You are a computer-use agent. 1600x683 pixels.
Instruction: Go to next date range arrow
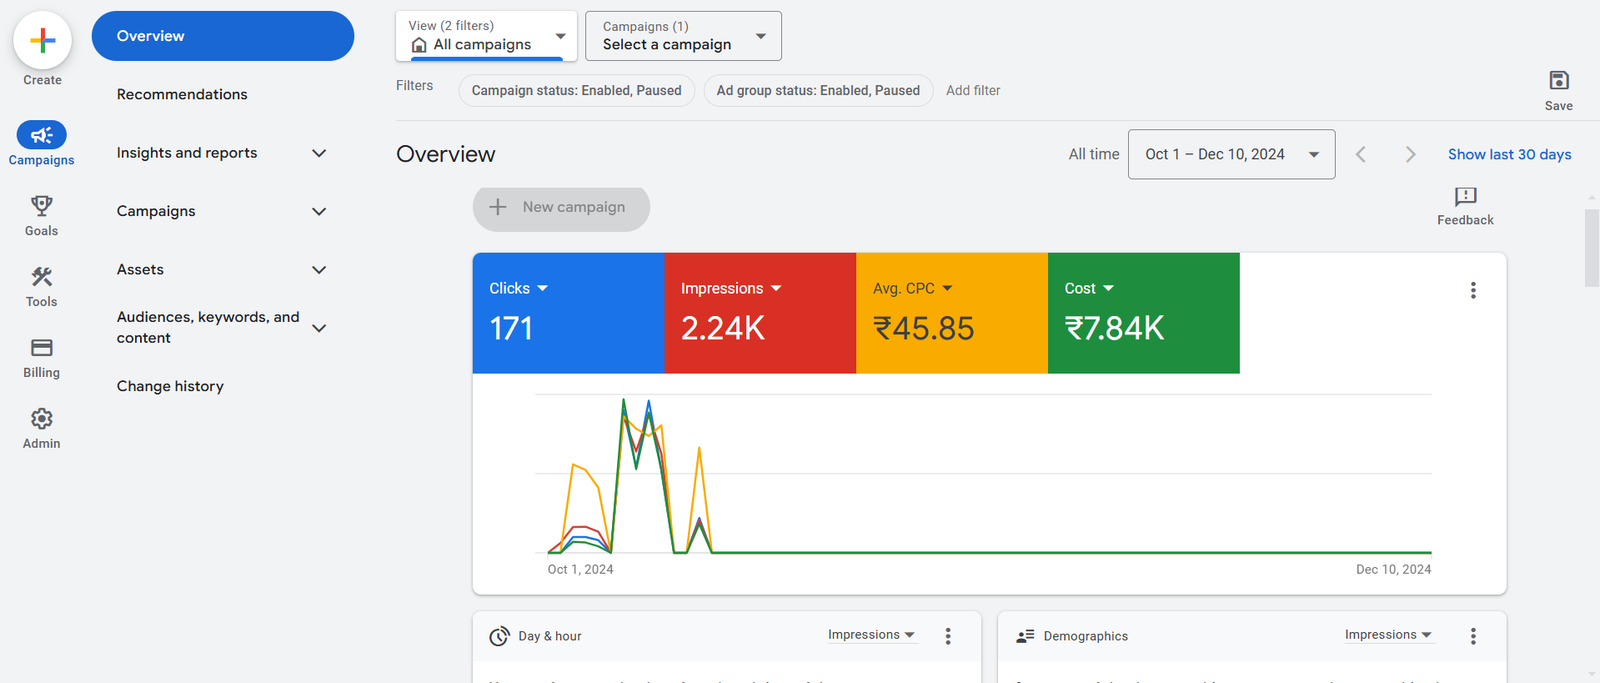(x=1410, y=154)
